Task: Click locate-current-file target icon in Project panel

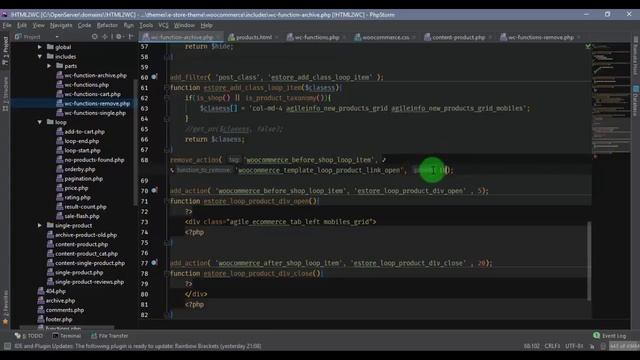Action: tap(95, 37)
